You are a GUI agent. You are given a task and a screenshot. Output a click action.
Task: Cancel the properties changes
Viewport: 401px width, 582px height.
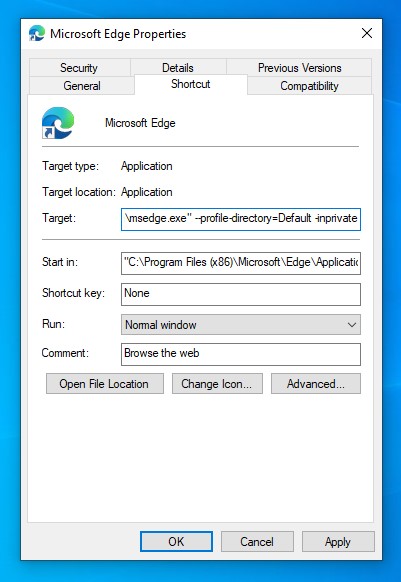click(257, 542)
